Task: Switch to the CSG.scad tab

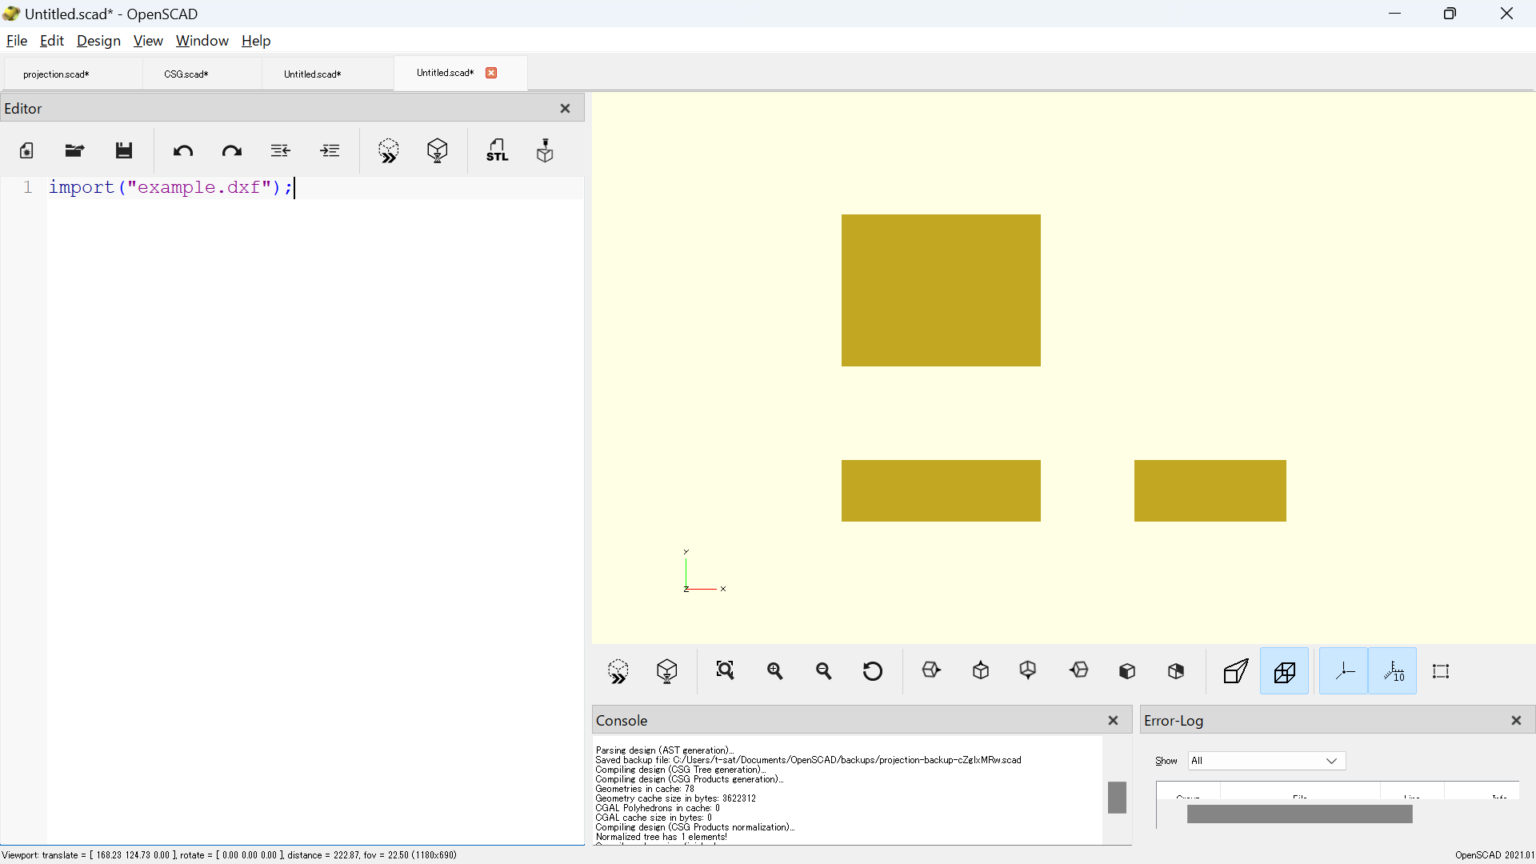Action: coord(186,73)
